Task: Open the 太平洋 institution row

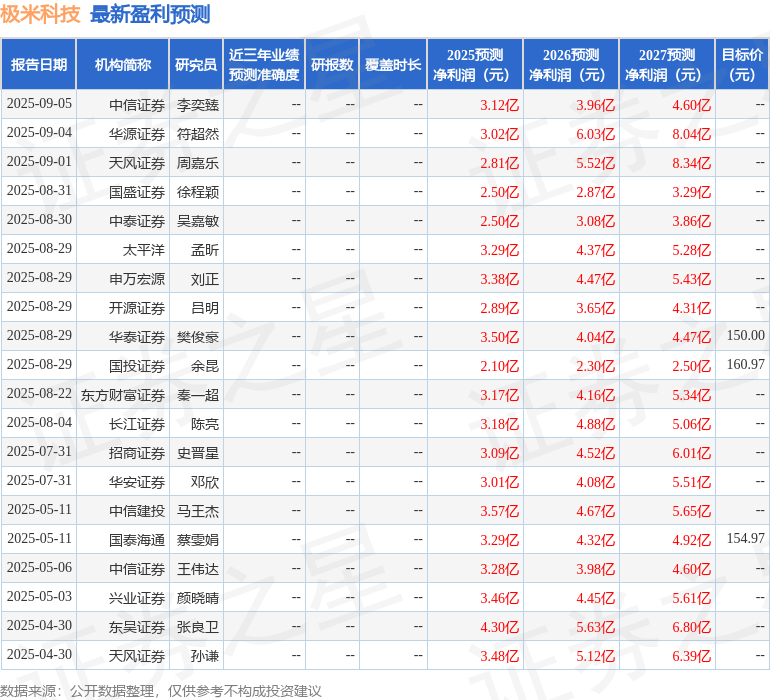Action: [144, 250]
